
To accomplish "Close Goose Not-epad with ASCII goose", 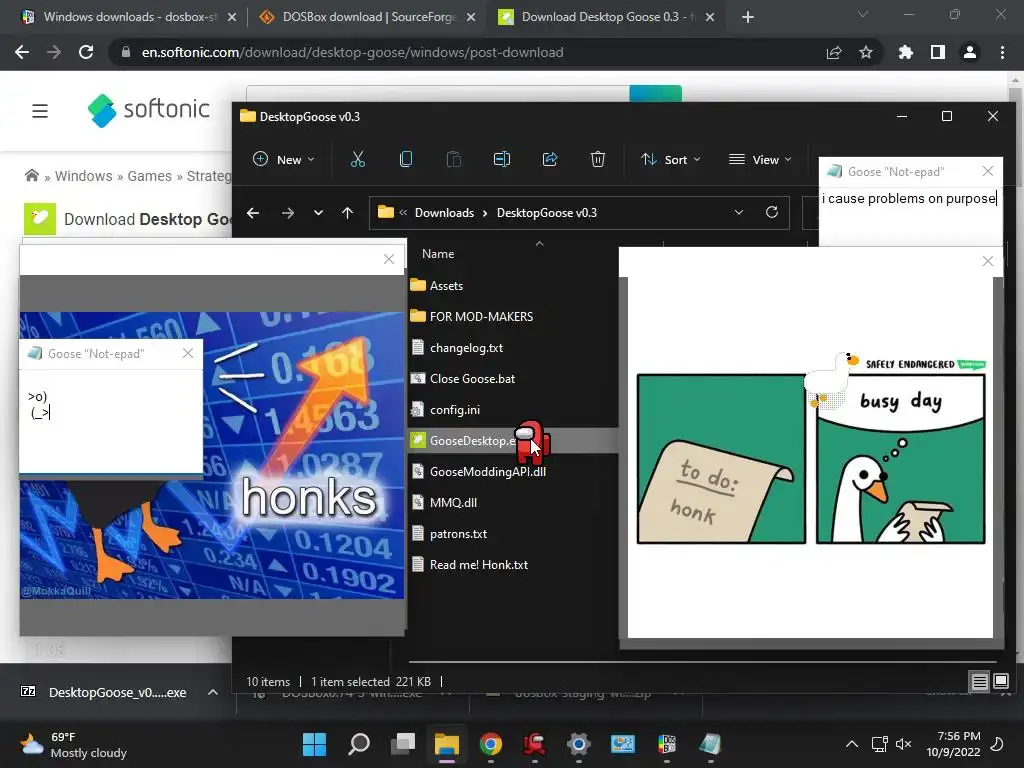I will pyautogui.click(x=188, y=353).
